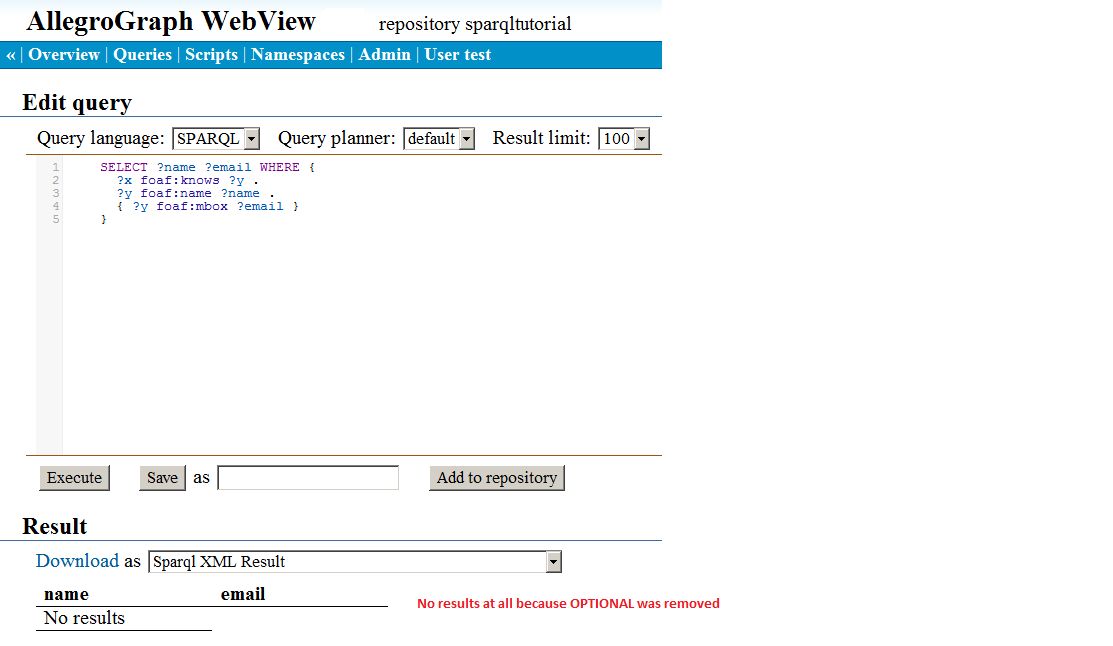Go to the Overview section
This screenshot has height=646, width=1113.
(x=64, y=55)
